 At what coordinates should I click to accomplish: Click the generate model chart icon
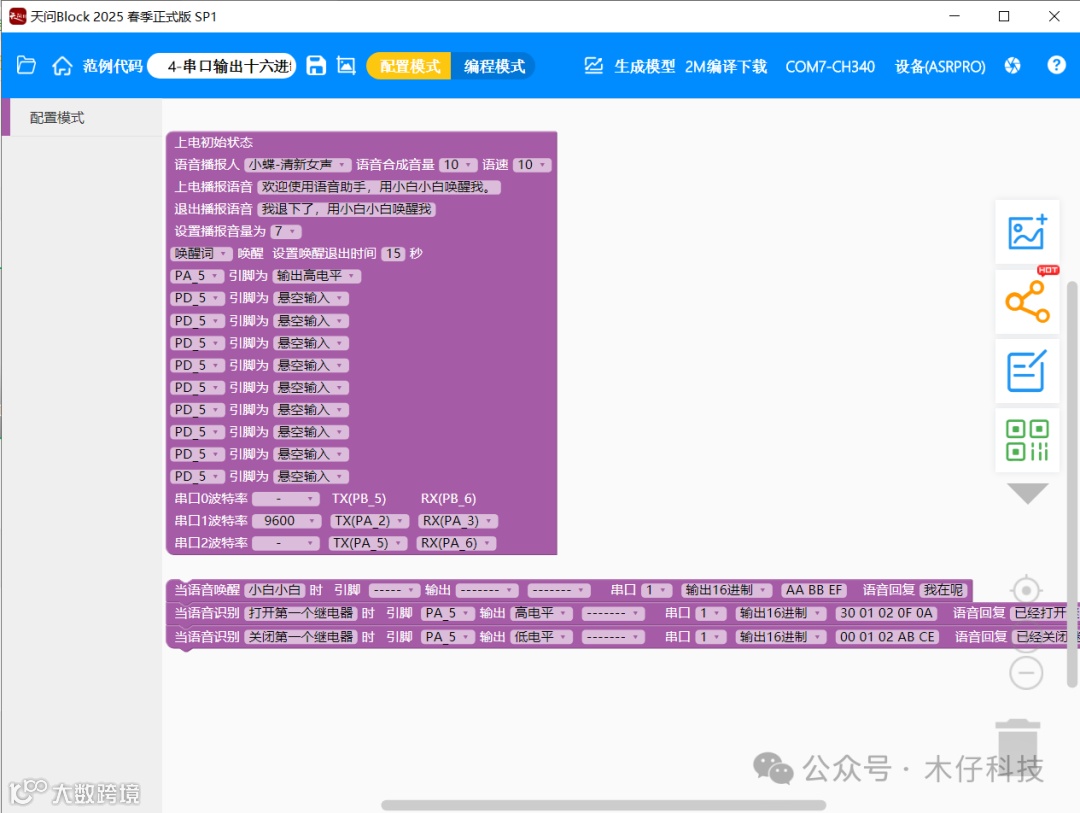pos(593,66)
